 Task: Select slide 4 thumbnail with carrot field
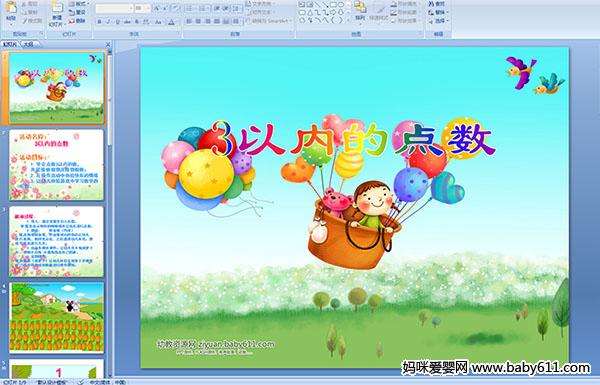(x=56, y=318)
